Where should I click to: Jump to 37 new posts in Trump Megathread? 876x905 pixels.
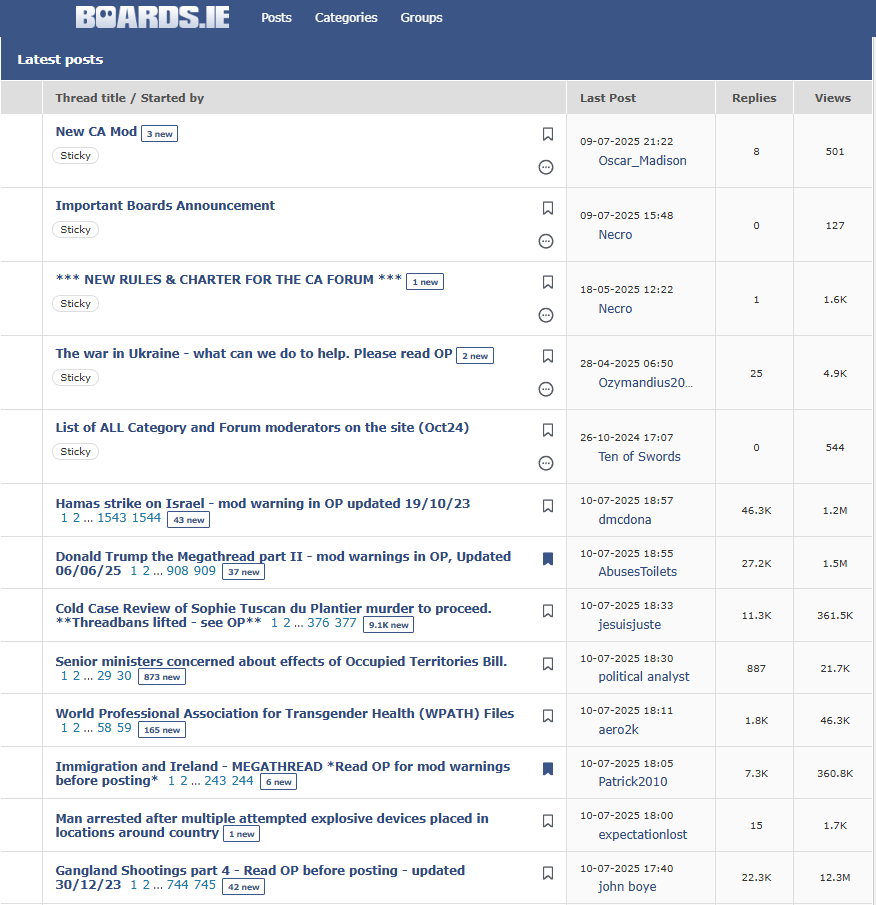[x=244, y=572]
